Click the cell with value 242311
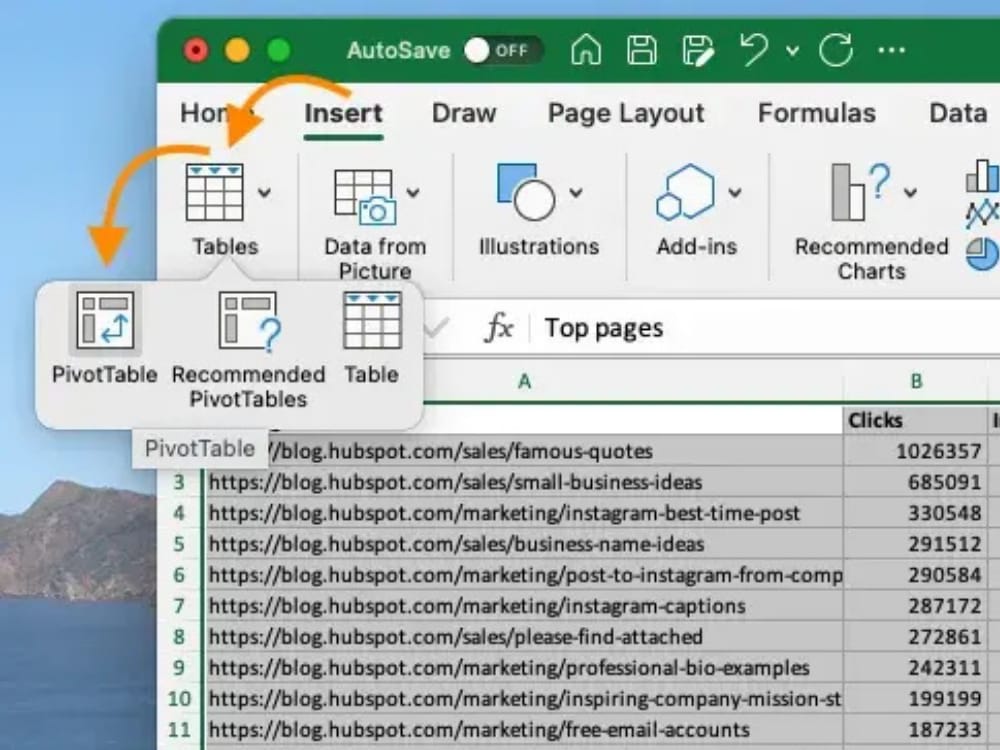This screenshot has width=1000, height=750. [x=916, y=668]
